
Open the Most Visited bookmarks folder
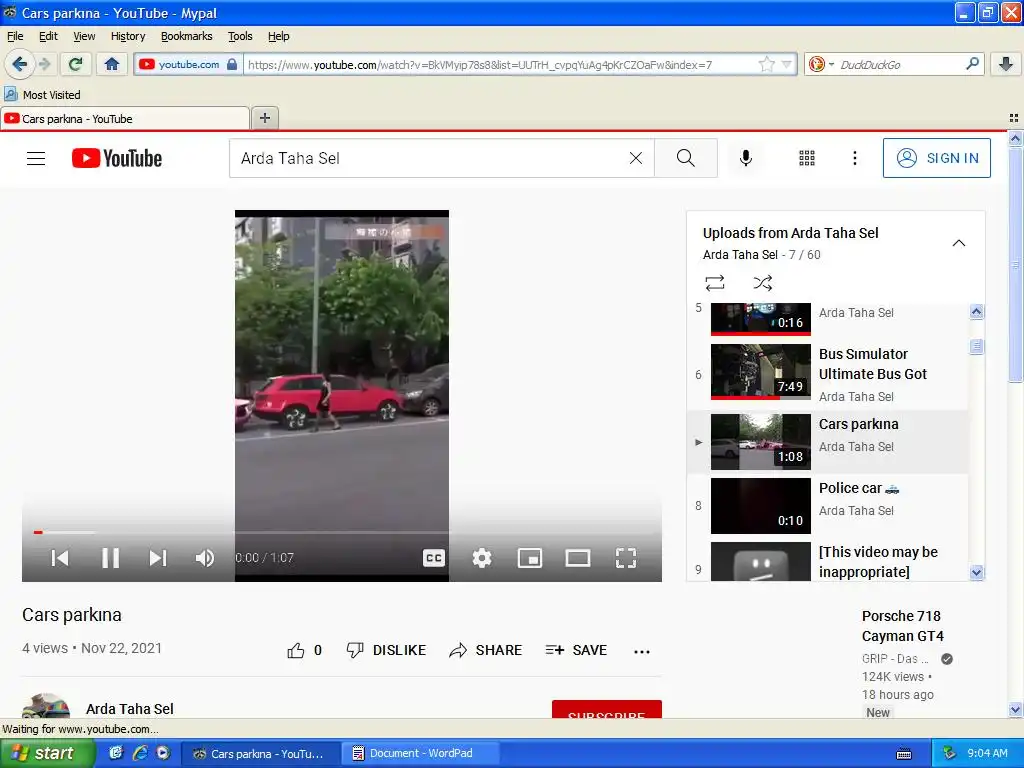click(42, 95)
